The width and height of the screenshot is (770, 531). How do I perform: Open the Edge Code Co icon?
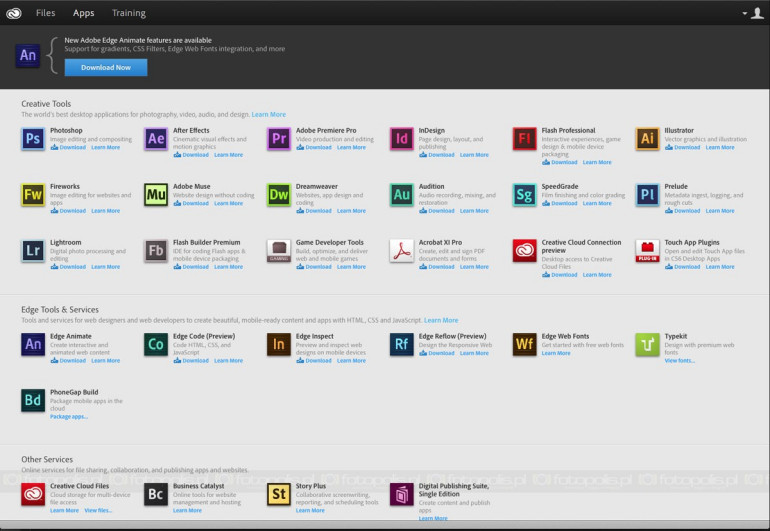[156, 344]
